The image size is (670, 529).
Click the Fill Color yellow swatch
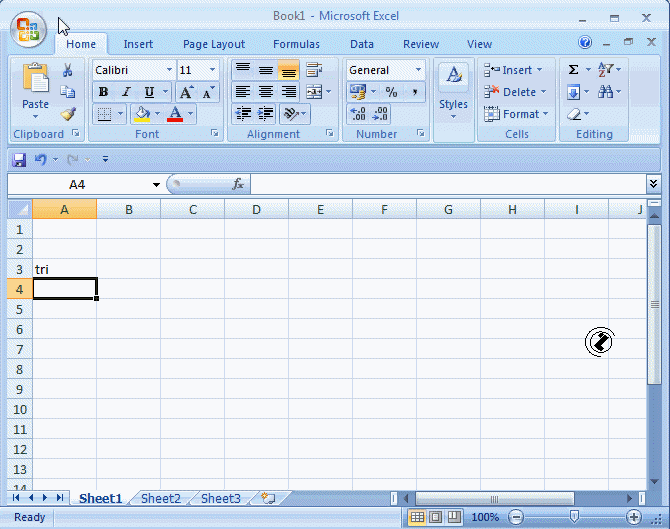pos(142,114)
